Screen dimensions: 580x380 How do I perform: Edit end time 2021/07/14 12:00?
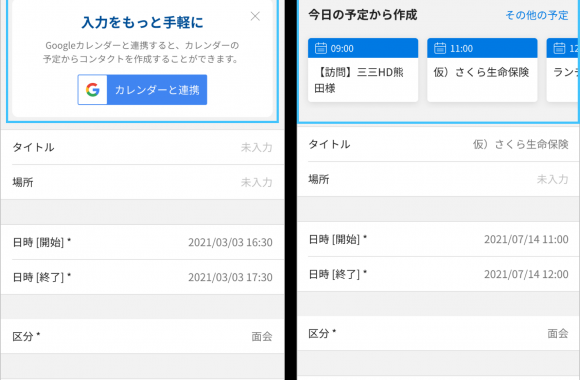point(438,274)
